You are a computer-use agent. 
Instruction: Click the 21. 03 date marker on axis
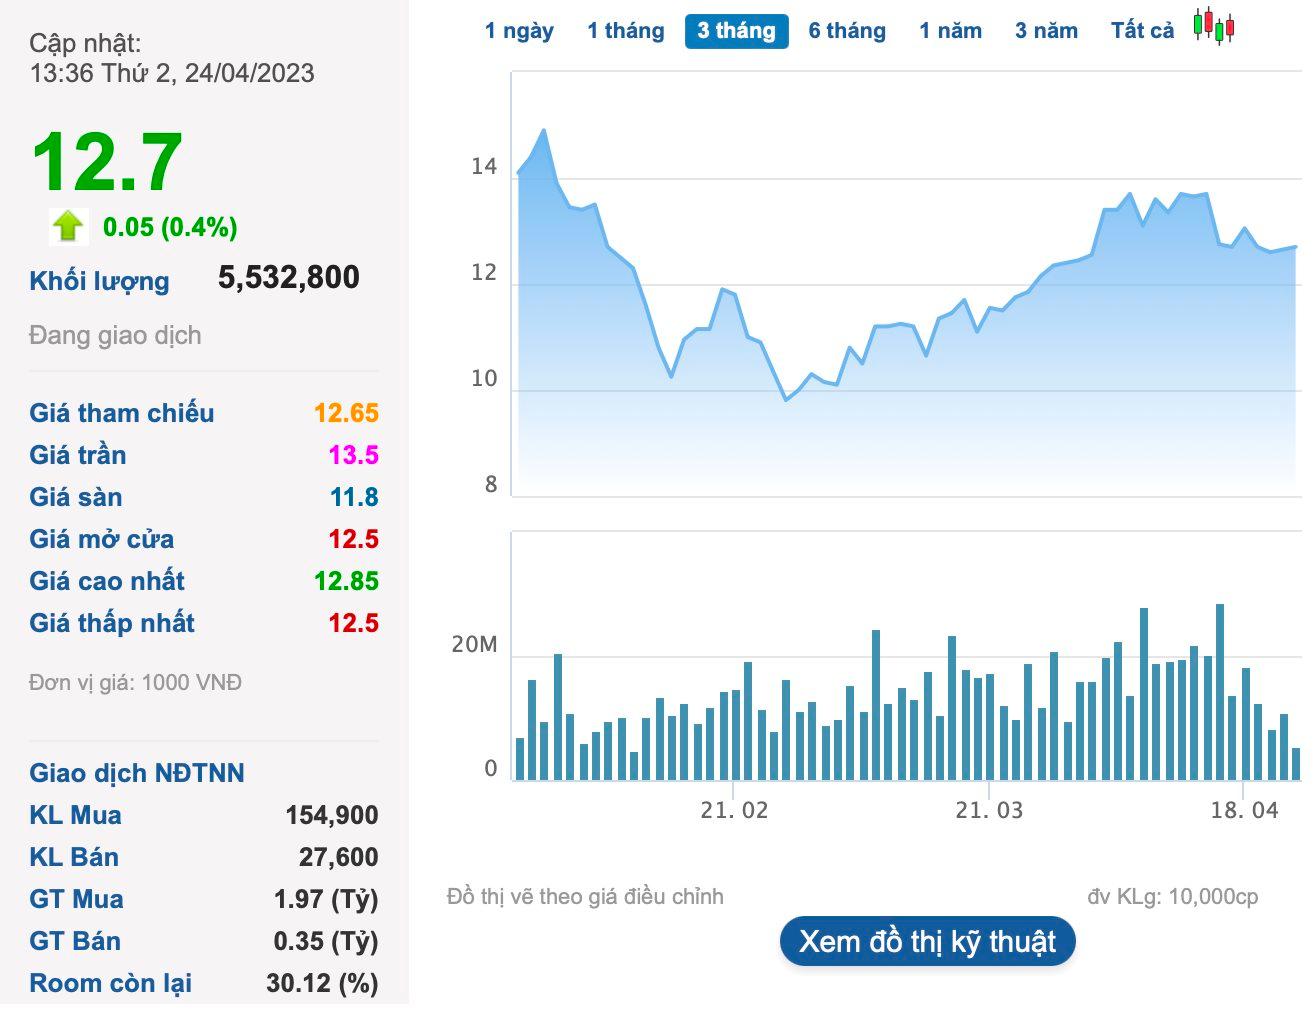(989, 810)
